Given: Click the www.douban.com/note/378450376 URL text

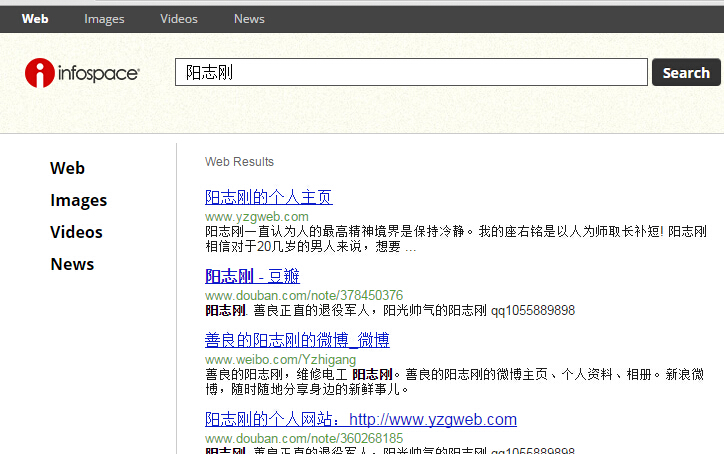Looking at the screenshot, I should (x=304, y=295).
